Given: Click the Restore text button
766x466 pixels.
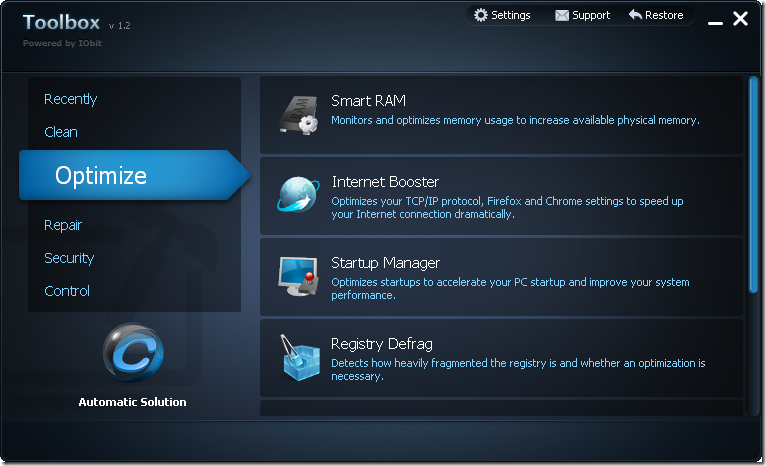Looking at the screenshot, I should (664, 15).
